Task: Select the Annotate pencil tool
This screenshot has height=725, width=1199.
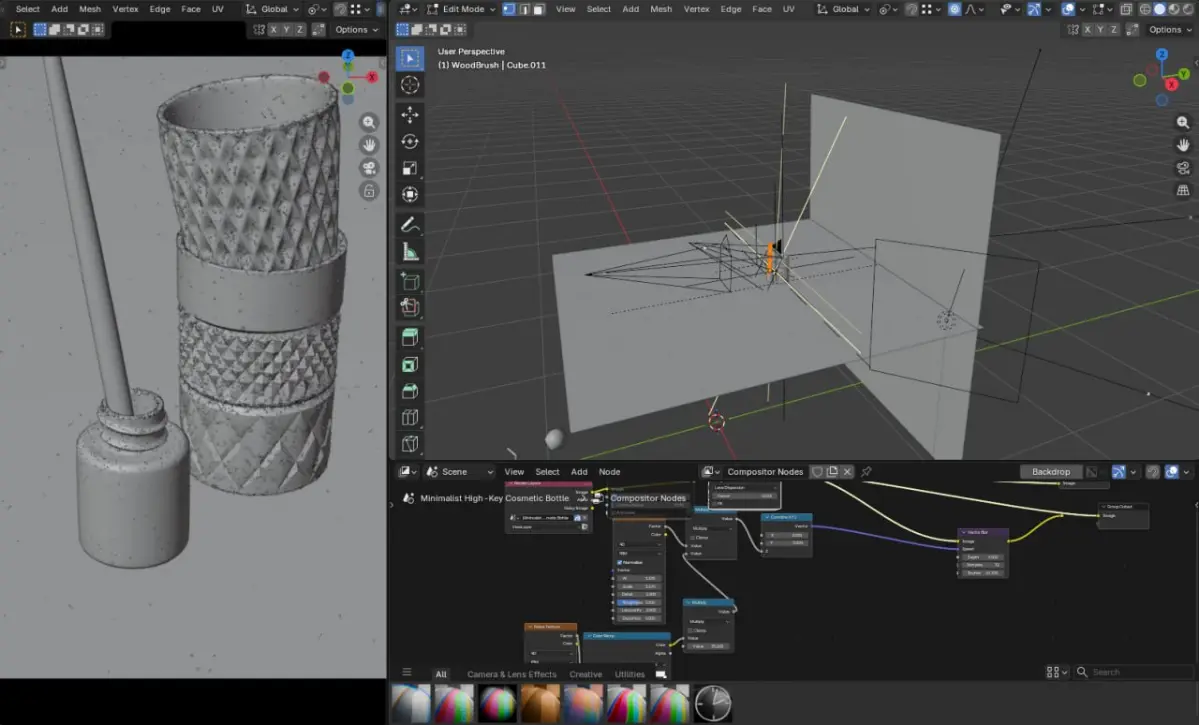Action: click(x=410, y=225)
